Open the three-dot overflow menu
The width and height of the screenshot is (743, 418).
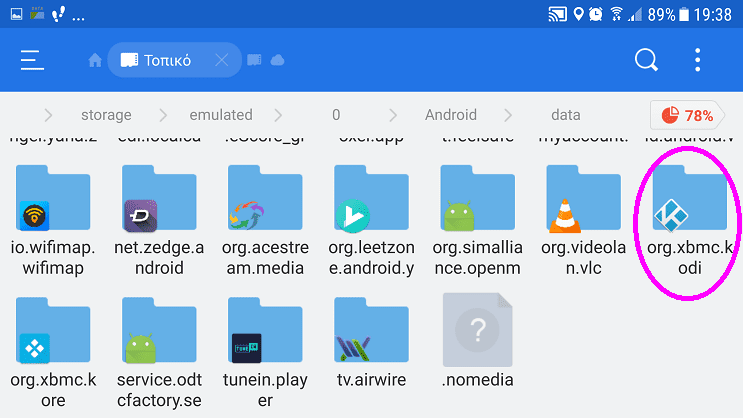click(x=698, y=60)
